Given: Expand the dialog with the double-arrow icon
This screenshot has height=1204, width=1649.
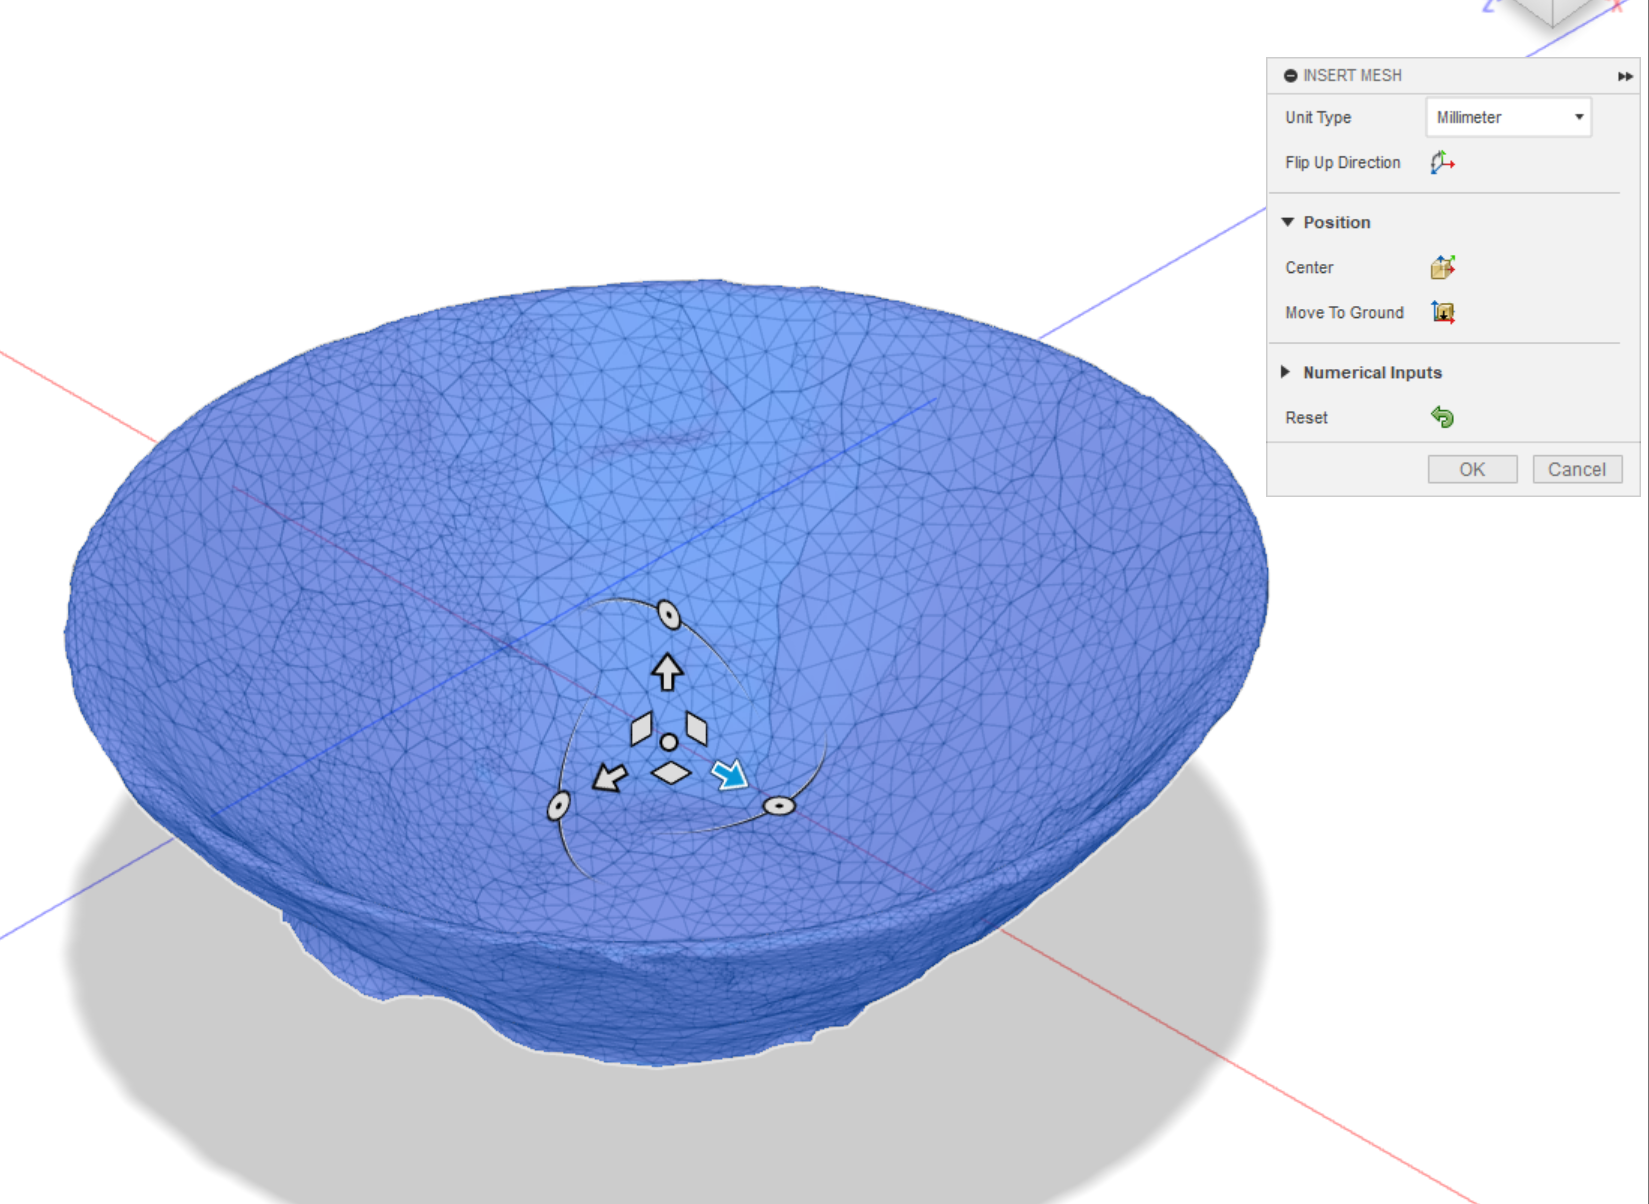Looking at the screenshot, I should click(x=1624, y=75).
